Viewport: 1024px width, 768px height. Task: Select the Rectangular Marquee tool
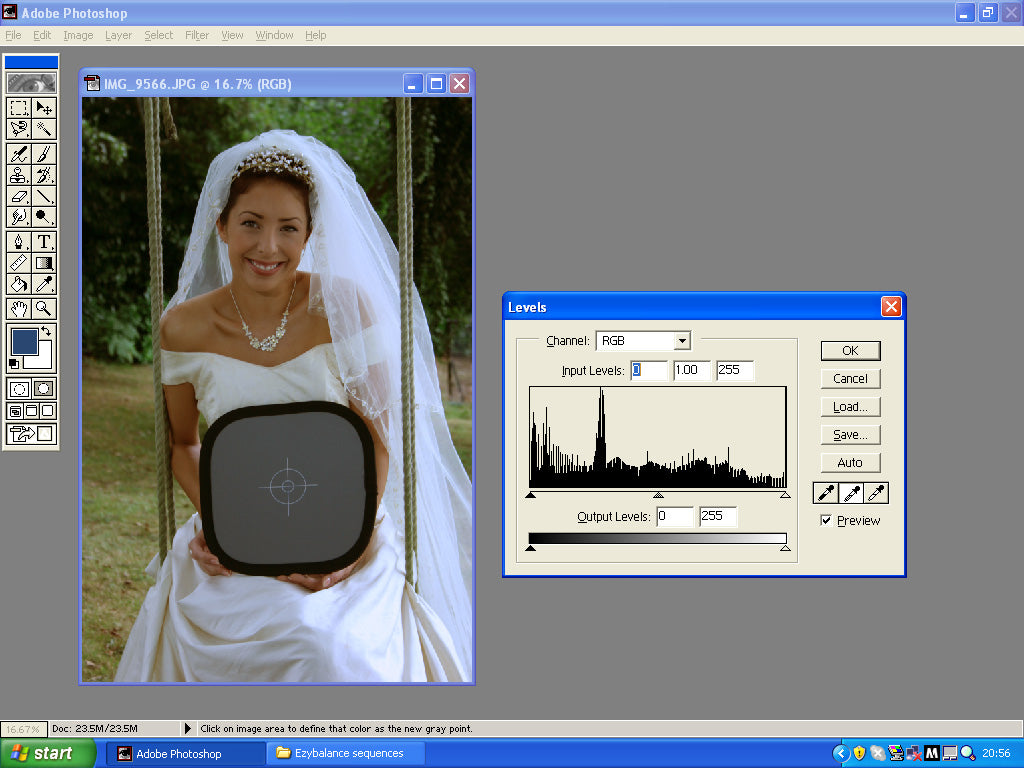coord(19,107)
